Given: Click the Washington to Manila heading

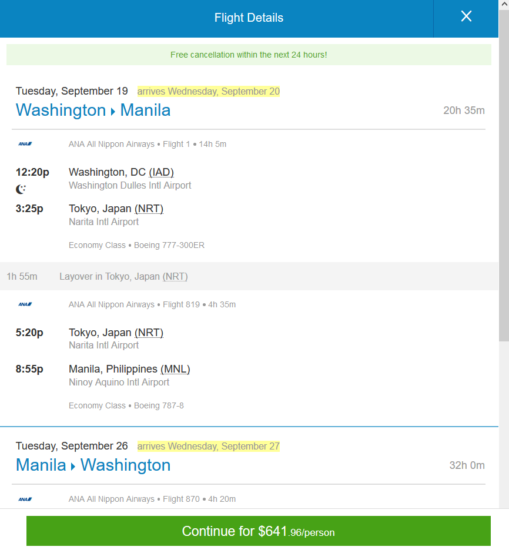Looking at the screenshot, I should pos(93,110).
